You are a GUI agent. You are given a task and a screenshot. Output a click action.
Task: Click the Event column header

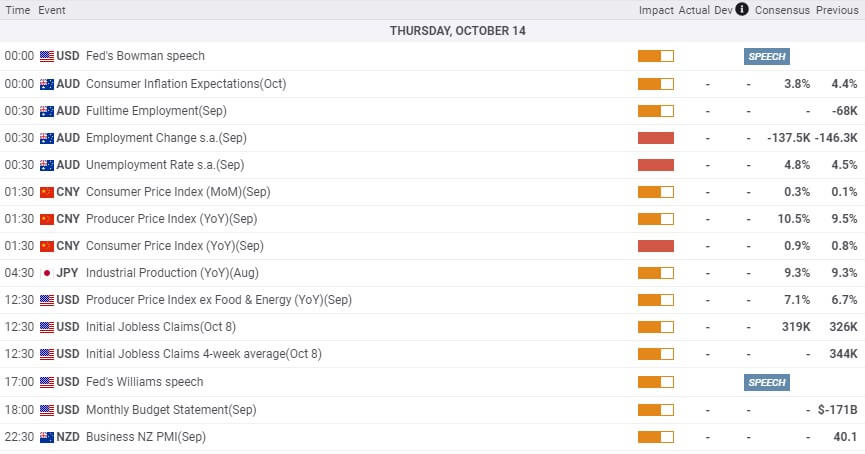(x=52, y=10)
